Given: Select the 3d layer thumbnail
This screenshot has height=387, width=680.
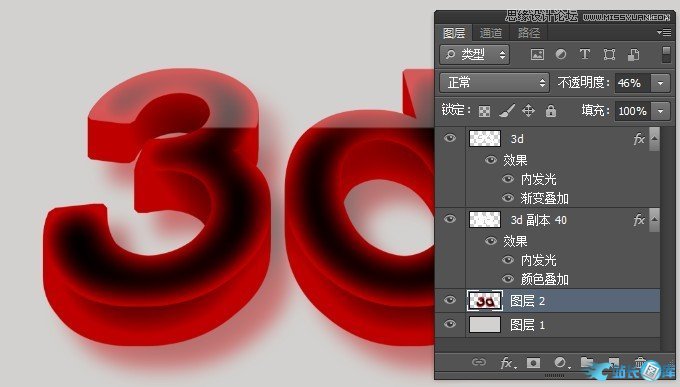Looking at the screenshot, I should (485, 138).
